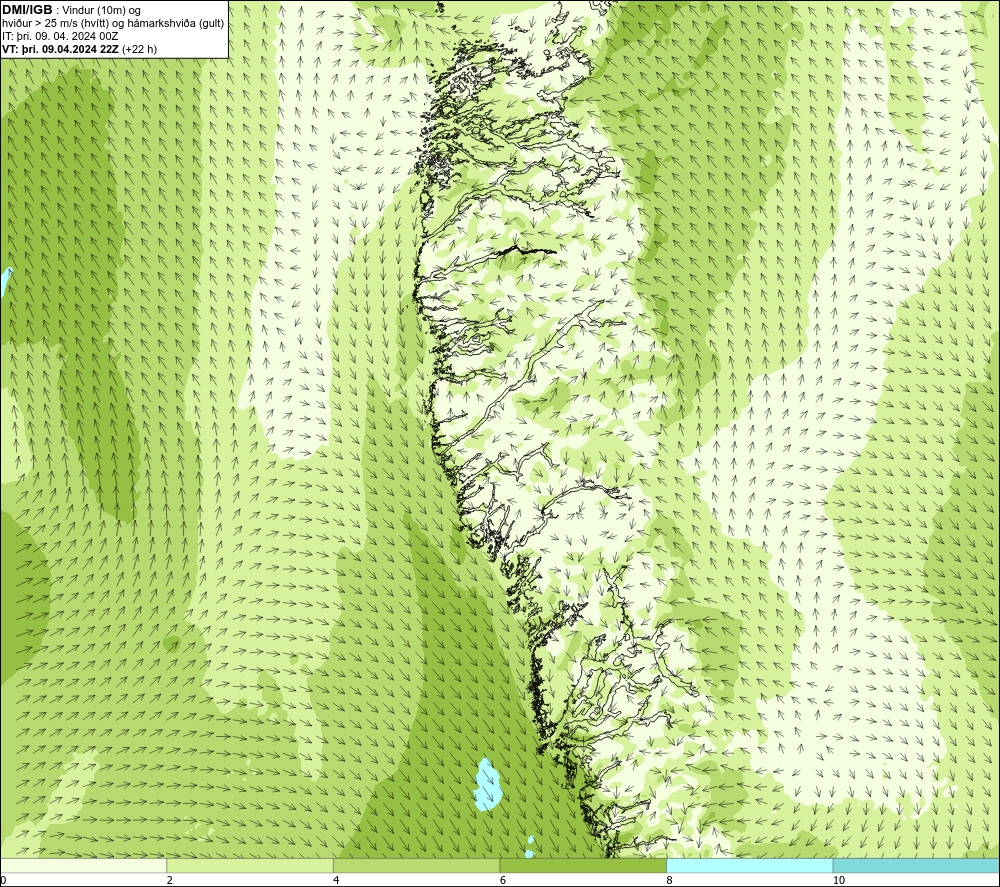This screenshot has height=887, width=1000.
Task: Click the small cyan patch at left map edge
Action: [6, 281]
